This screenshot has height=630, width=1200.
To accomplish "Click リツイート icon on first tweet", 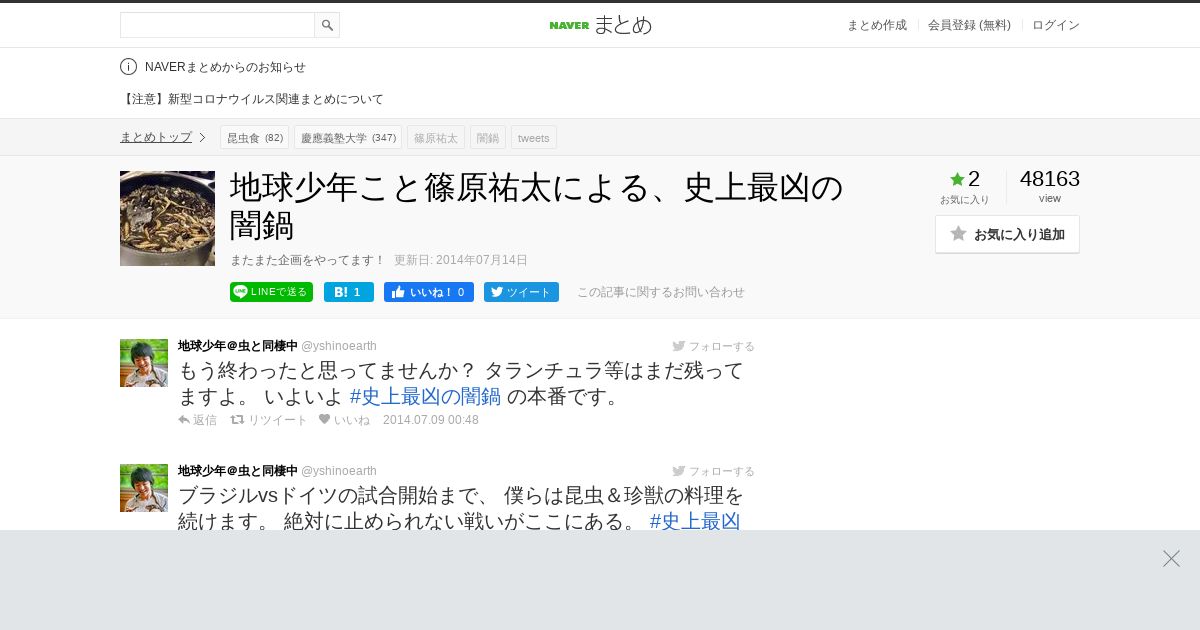I will [269, 420].
